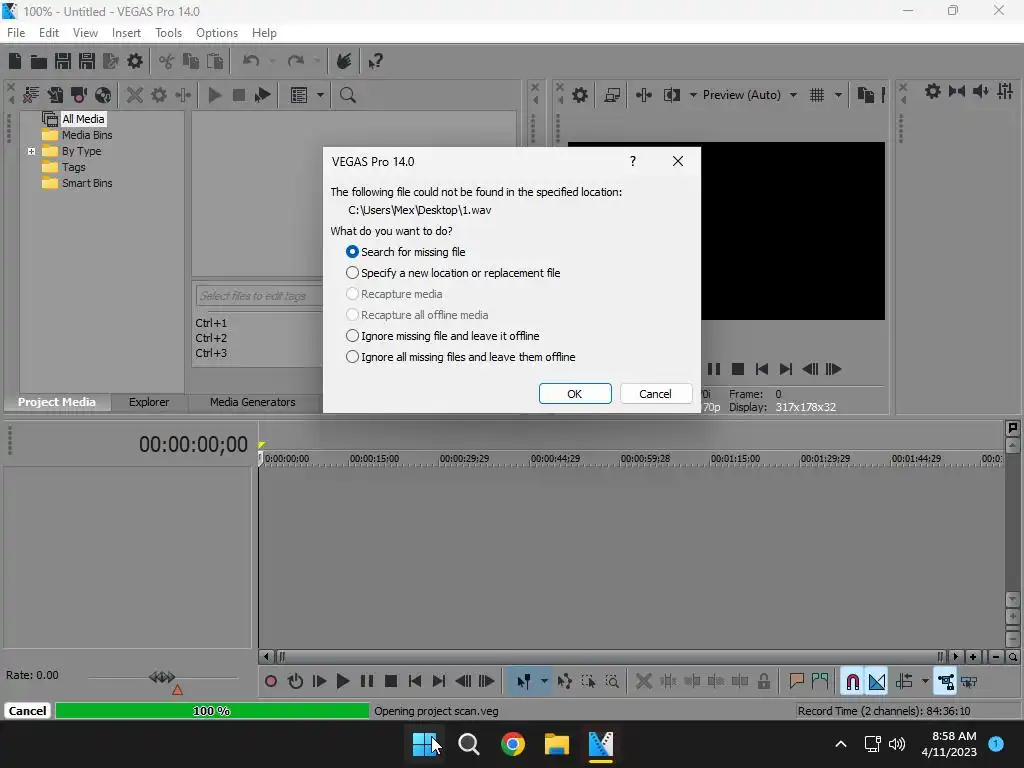The width and height of the screenshot is (1024, 768).
Task: Click the What's This help icon
Action: click(x=376, y=61)
